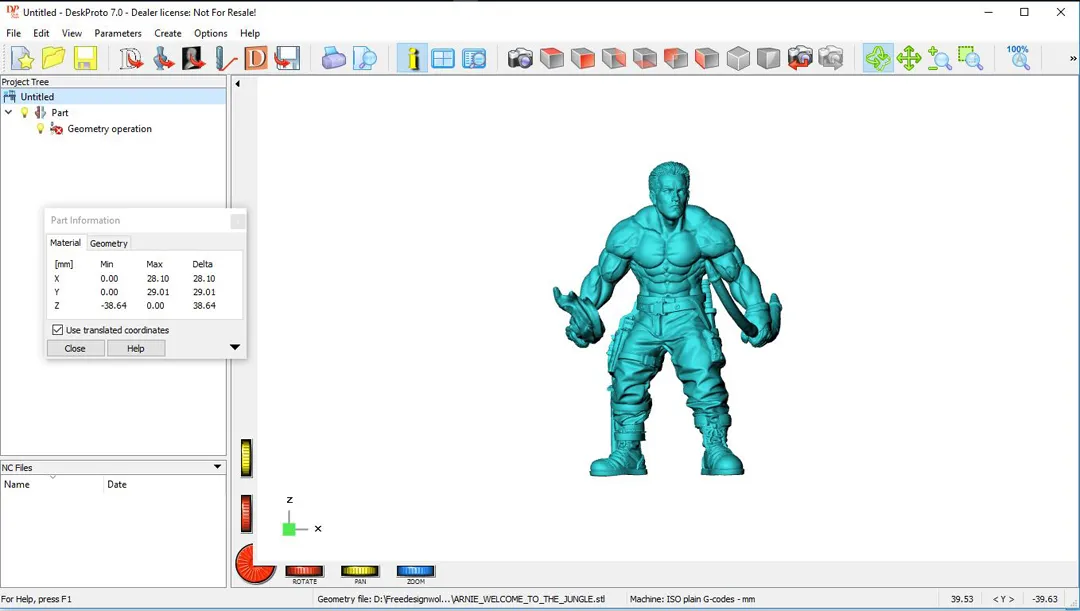The image size is (1080, 611).
Task: Load geometry file with the vase-arrow icon
Action: pos(163,59)
